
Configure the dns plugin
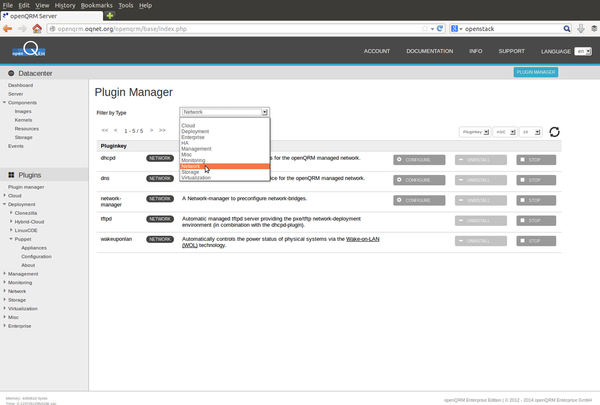pos(419,180)
